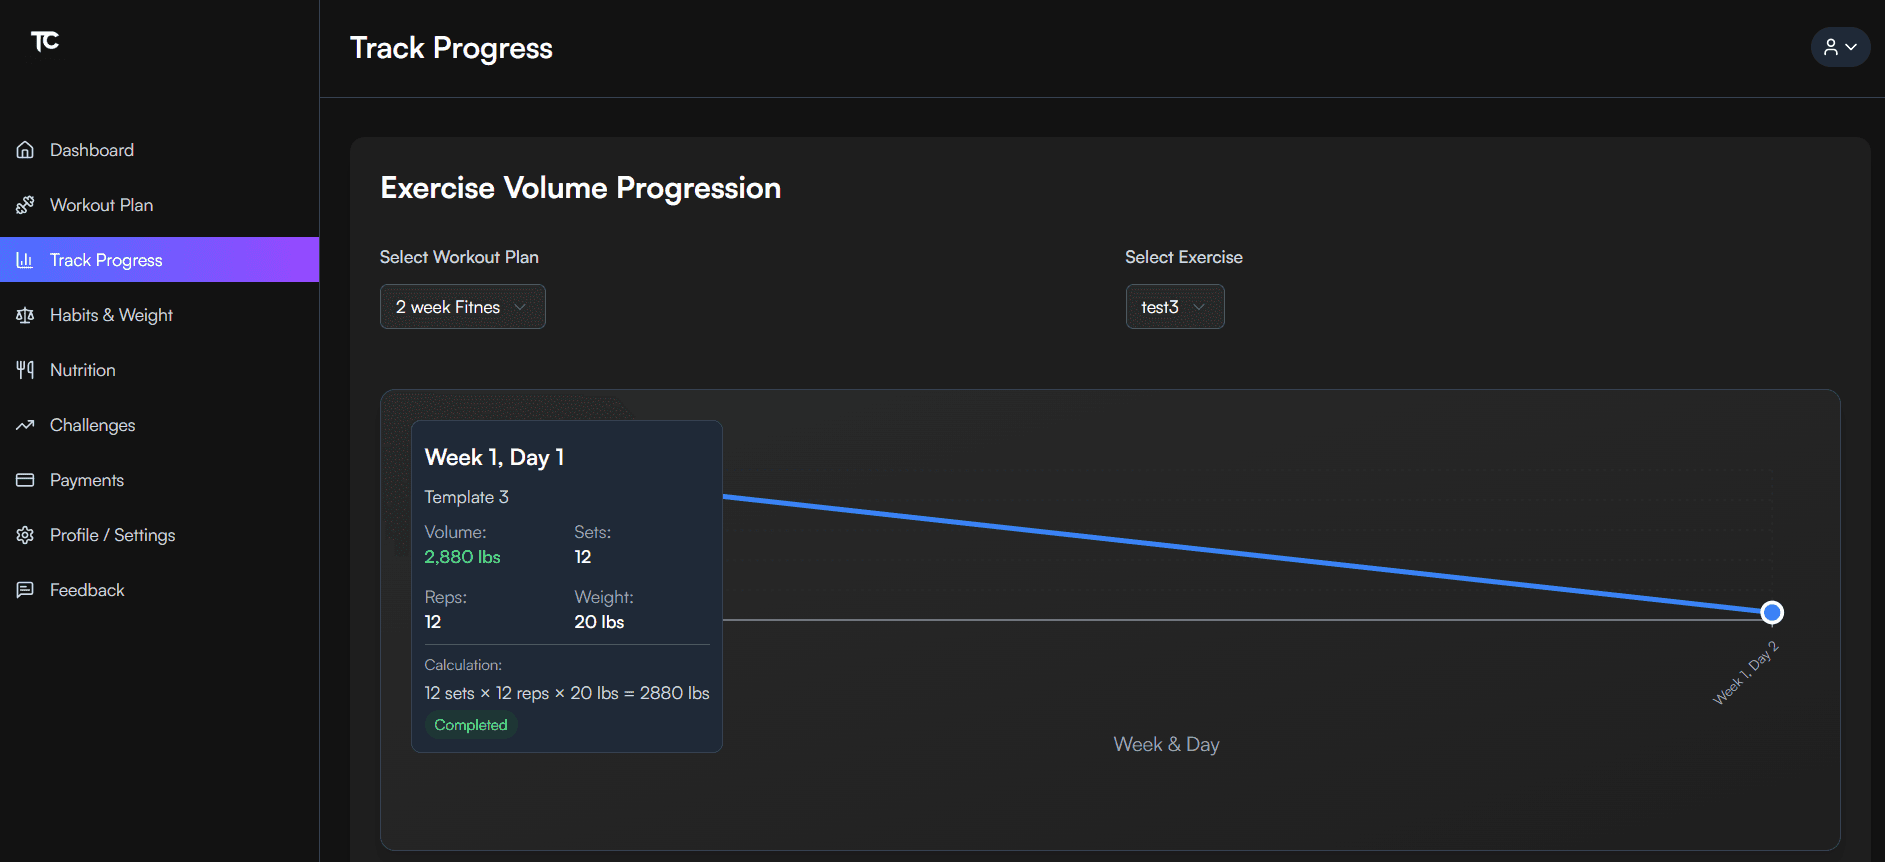This screenshot has width=1885, height=862.
Task: Expand the user profile chevron
Action: pos(1851,47)
